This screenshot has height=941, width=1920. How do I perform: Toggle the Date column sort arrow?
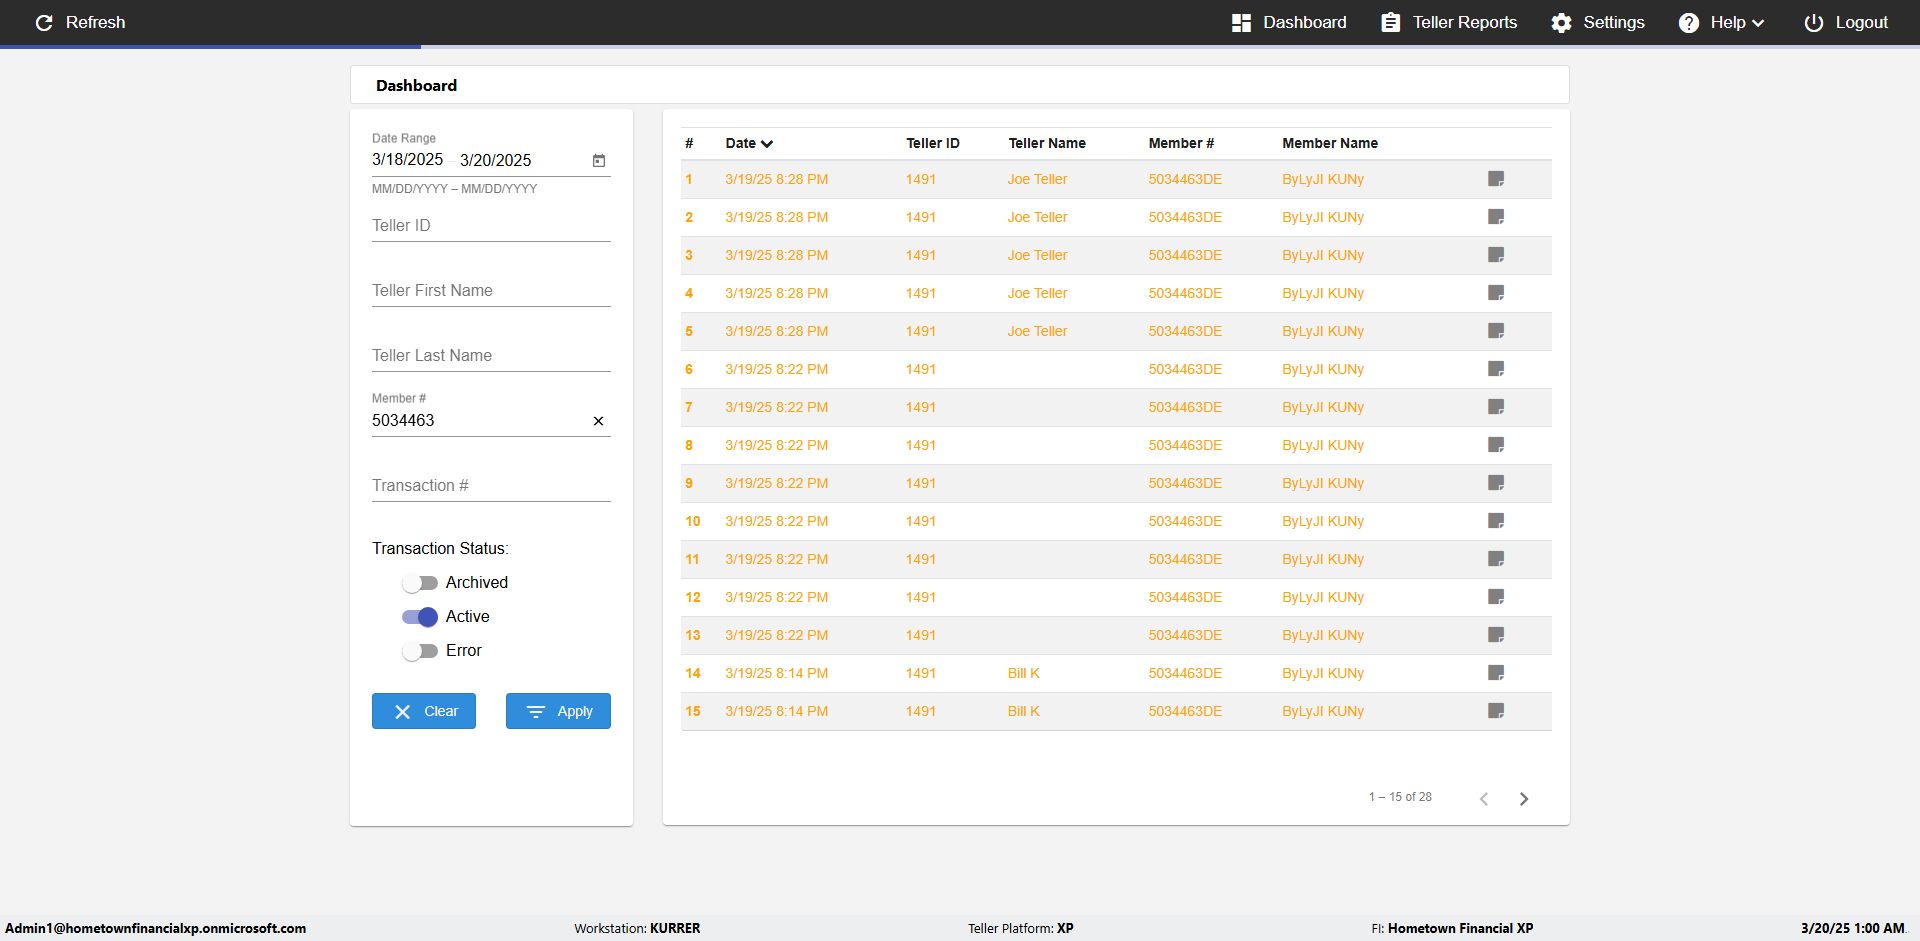767,144
